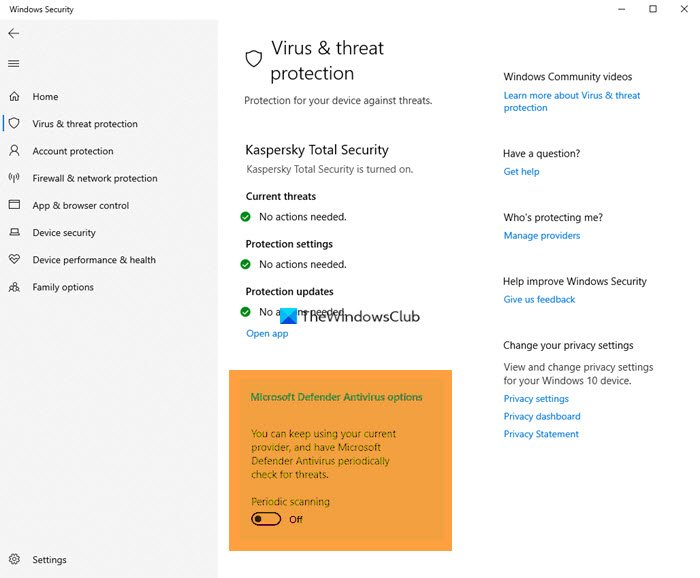700x578 pixels.
Task: Click the back arrow icon
Action: (14, 33)
